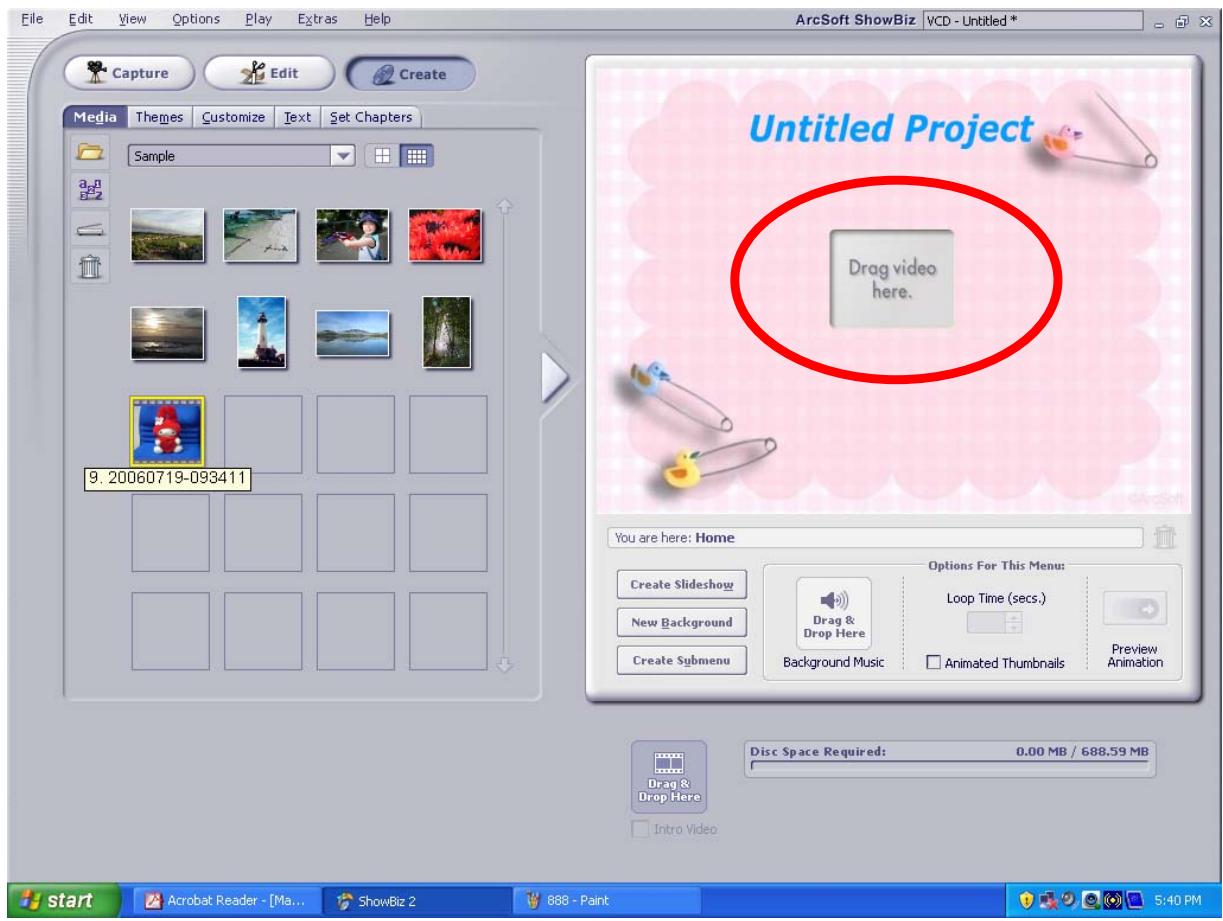Select the Themes tab
1223x921 pixels.
pyautogui.click(x=160, y=117)
